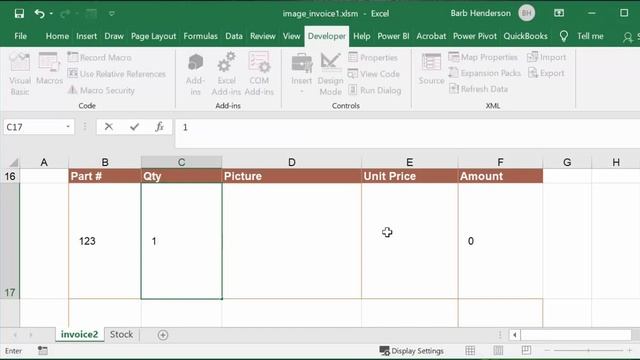The height and width of the screenshot is (360, 640).
Task: Customize Quick Access Toolbar dropdown
Action: pos(111,13)
